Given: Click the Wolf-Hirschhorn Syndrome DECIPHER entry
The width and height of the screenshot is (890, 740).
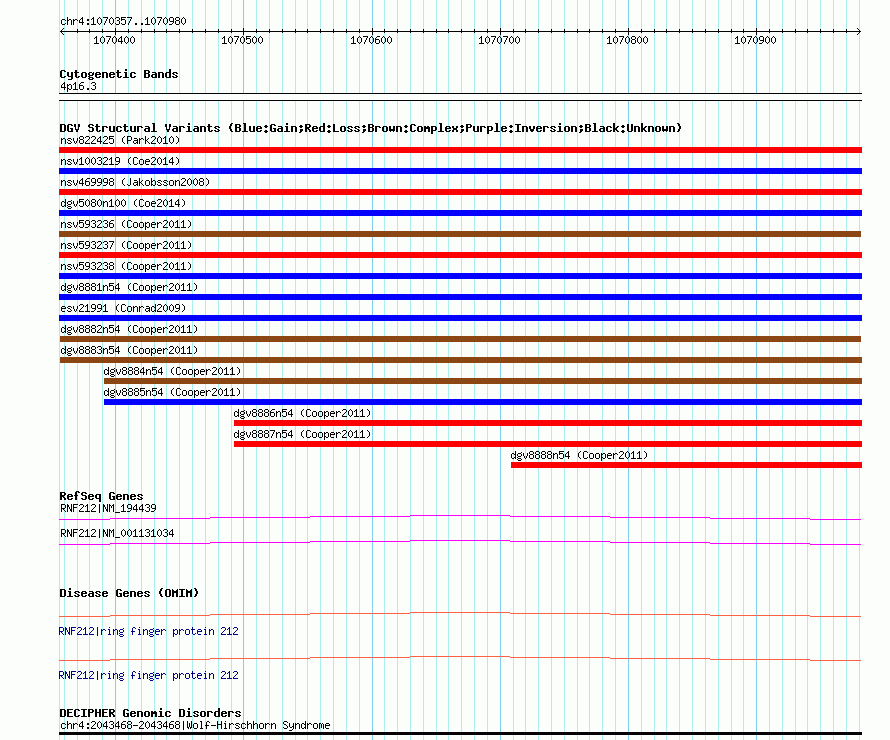Looking at the screenshot, I should [195, 725].
